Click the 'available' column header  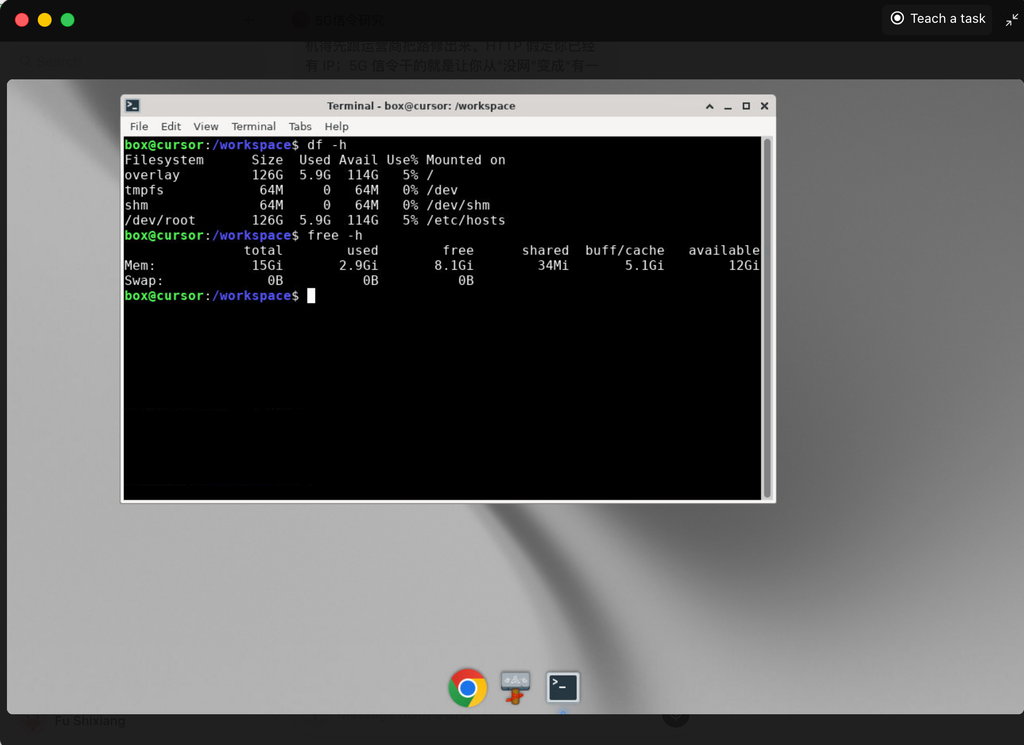click(x=724, y=250)
